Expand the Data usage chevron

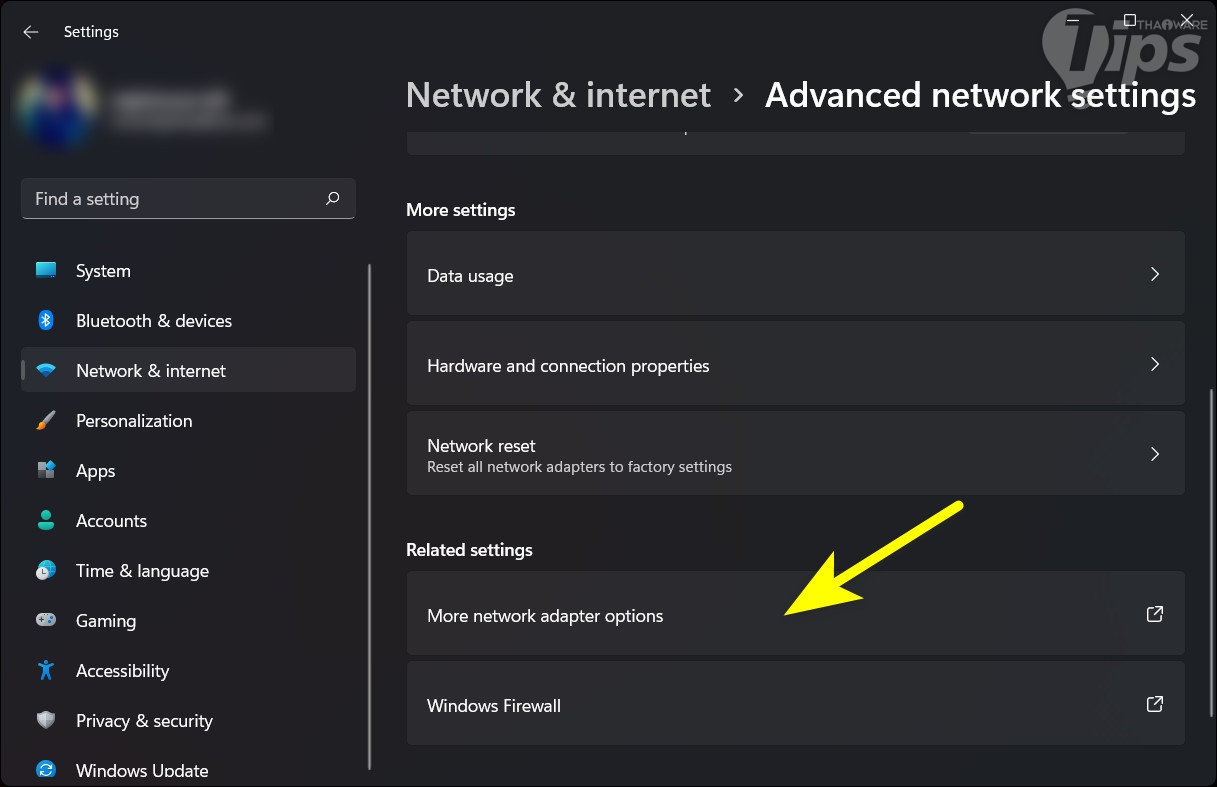click(1155, 274)
